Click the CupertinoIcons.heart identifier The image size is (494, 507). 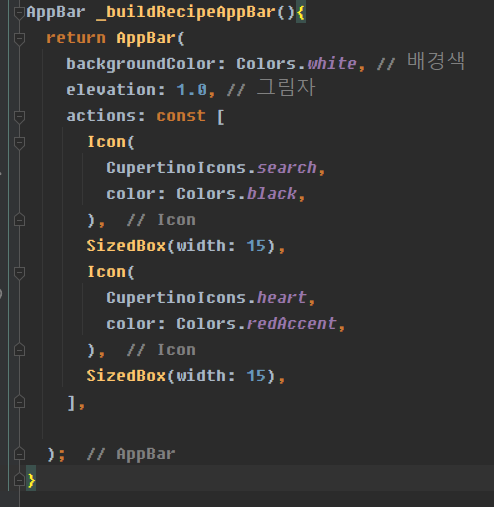pos(206,298)
